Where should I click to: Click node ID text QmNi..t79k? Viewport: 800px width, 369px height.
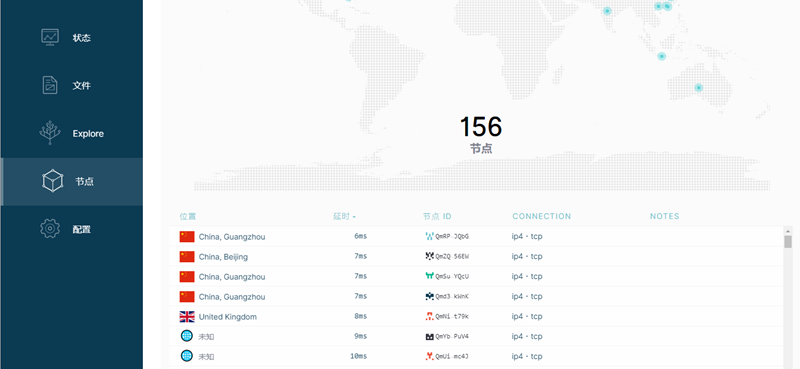pos(452,316)
